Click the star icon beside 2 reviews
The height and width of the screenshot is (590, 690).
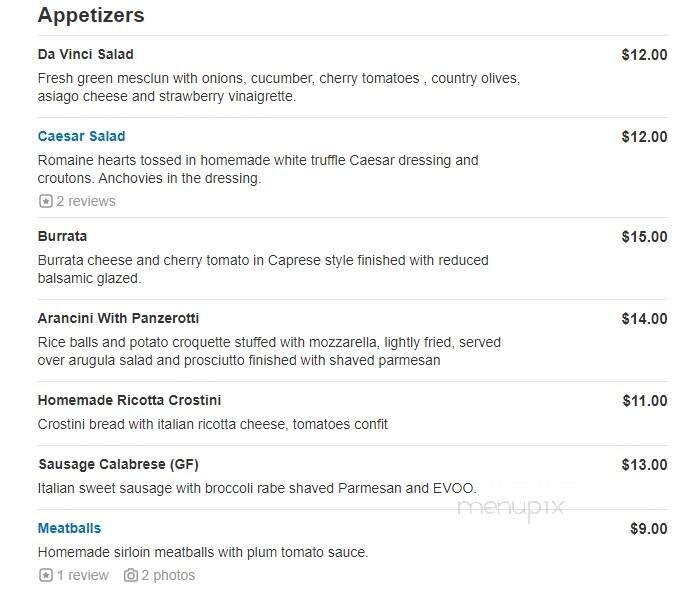(x=45, y=201)
